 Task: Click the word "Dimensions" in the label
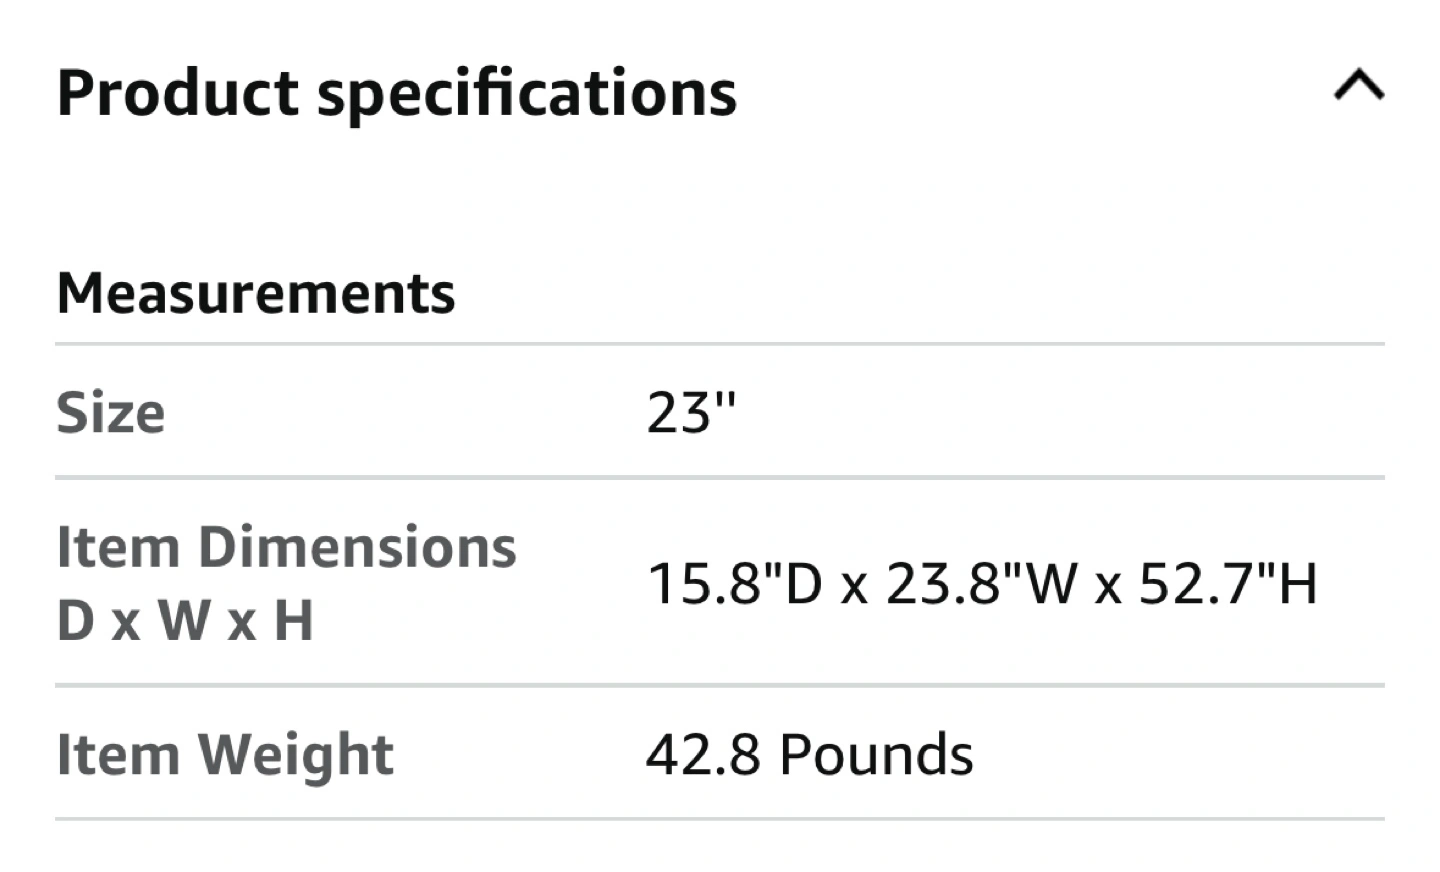[x=357, y=547]
